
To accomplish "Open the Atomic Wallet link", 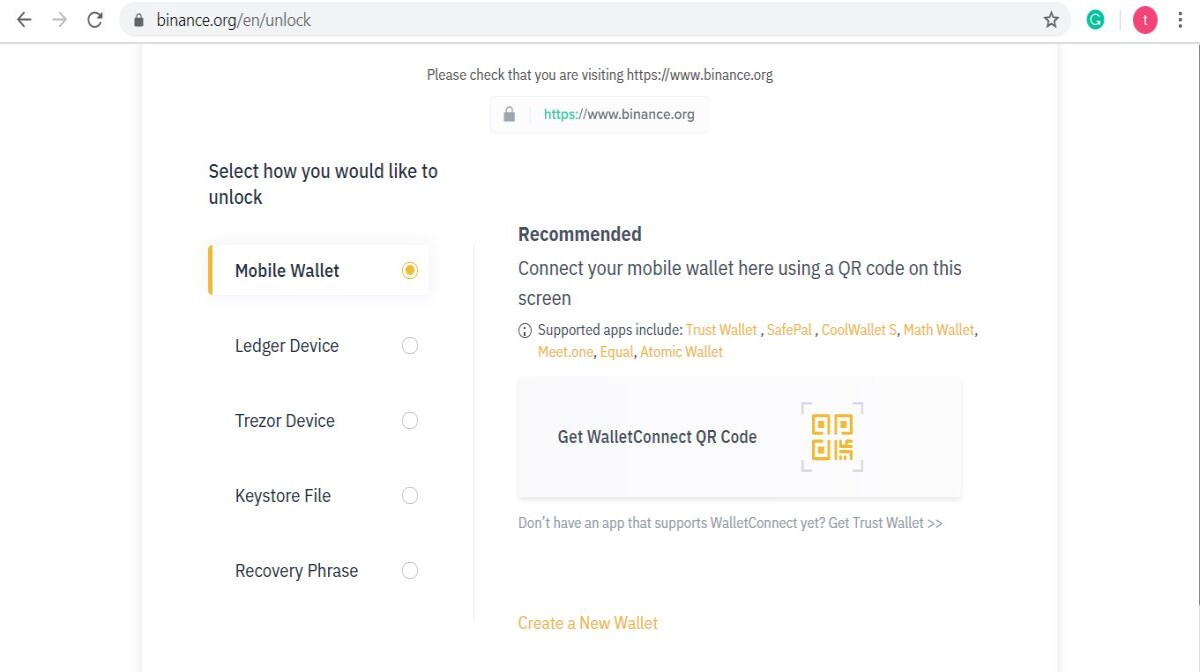I will point(681,352).
